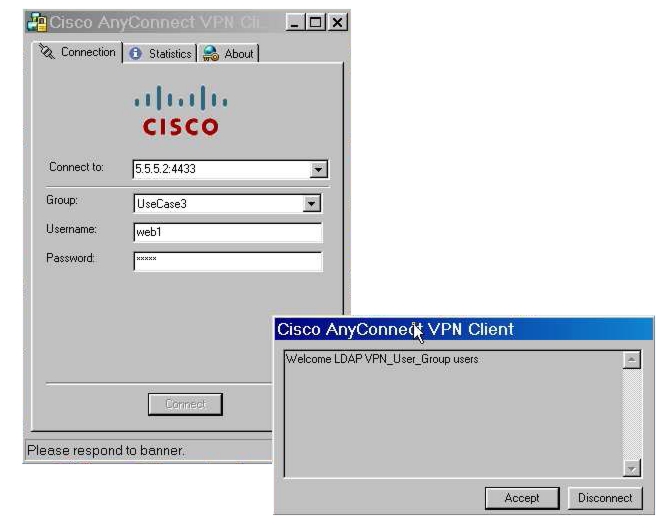Click the About tab globe key icon
Image resolution: width=672 pixels, height=528 pixels.
click(210, 54)
